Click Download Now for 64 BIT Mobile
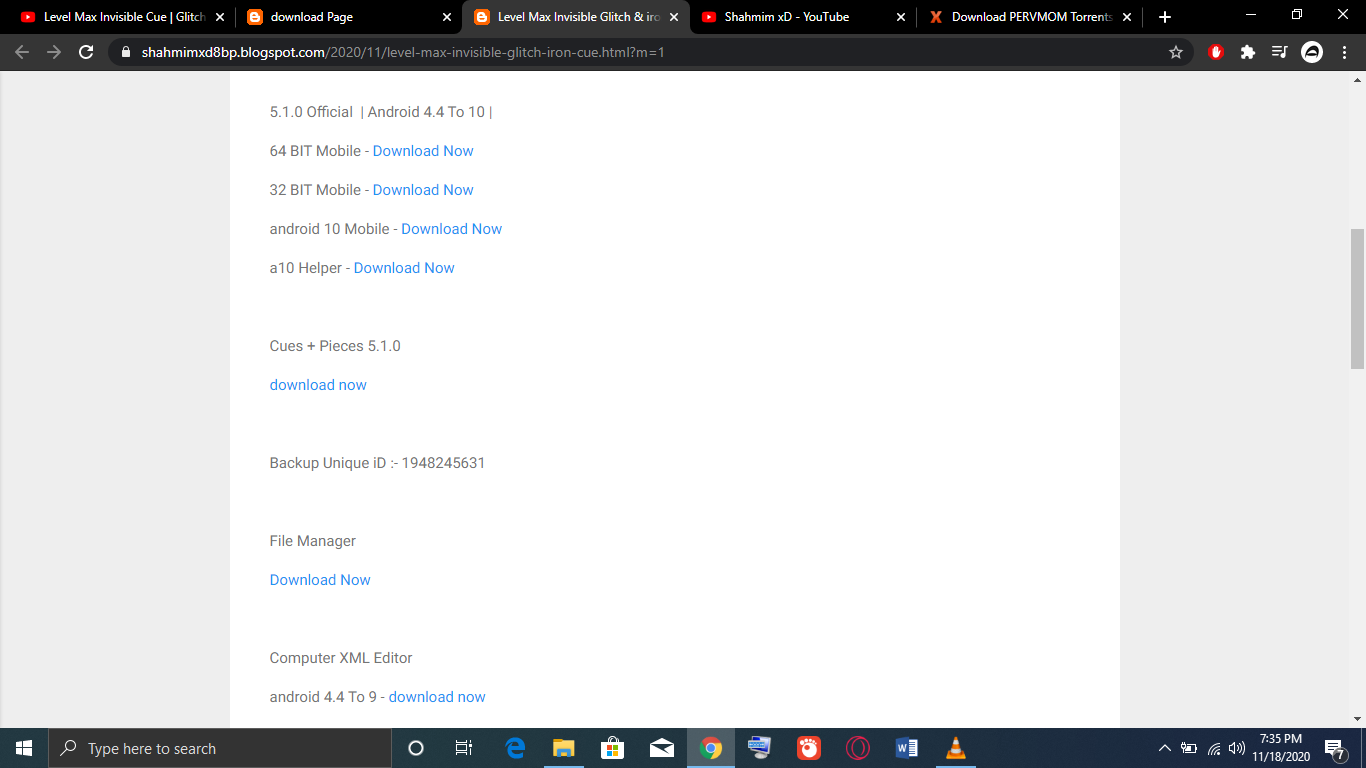The height and width of the screenshot is (768, 1366). tap(423, 151)
